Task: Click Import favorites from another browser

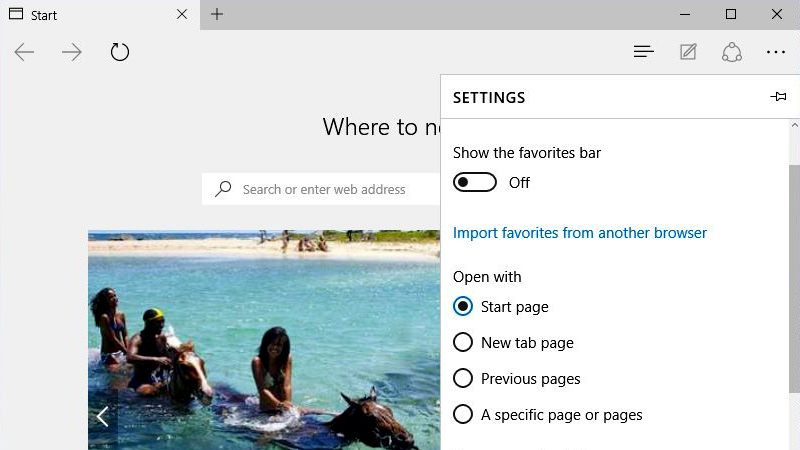Action: coord(580,233)
